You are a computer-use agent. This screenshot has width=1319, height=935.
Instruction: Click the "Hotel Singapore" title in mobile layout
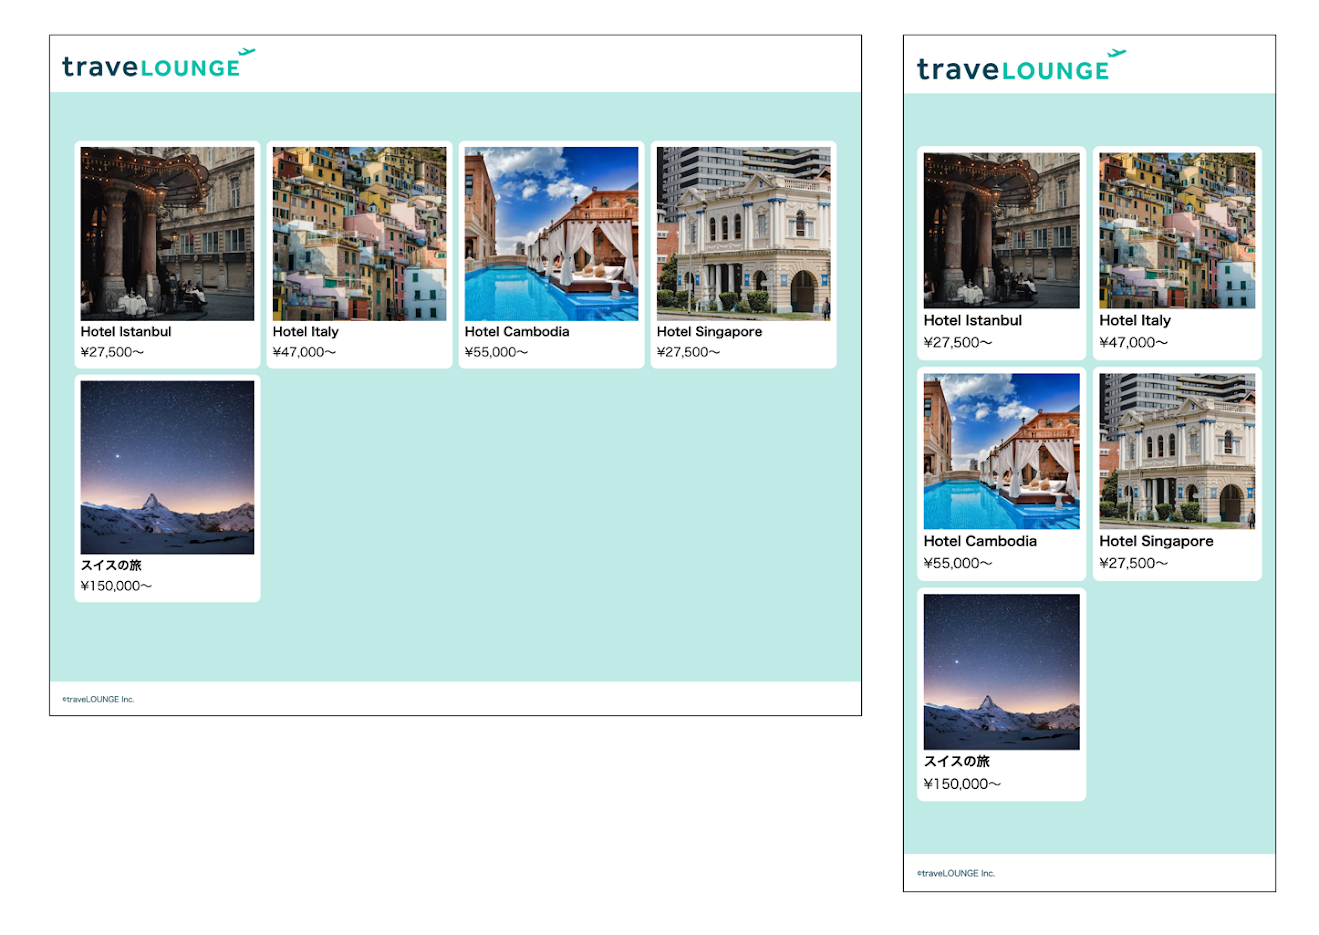(x=1156, y=541)
